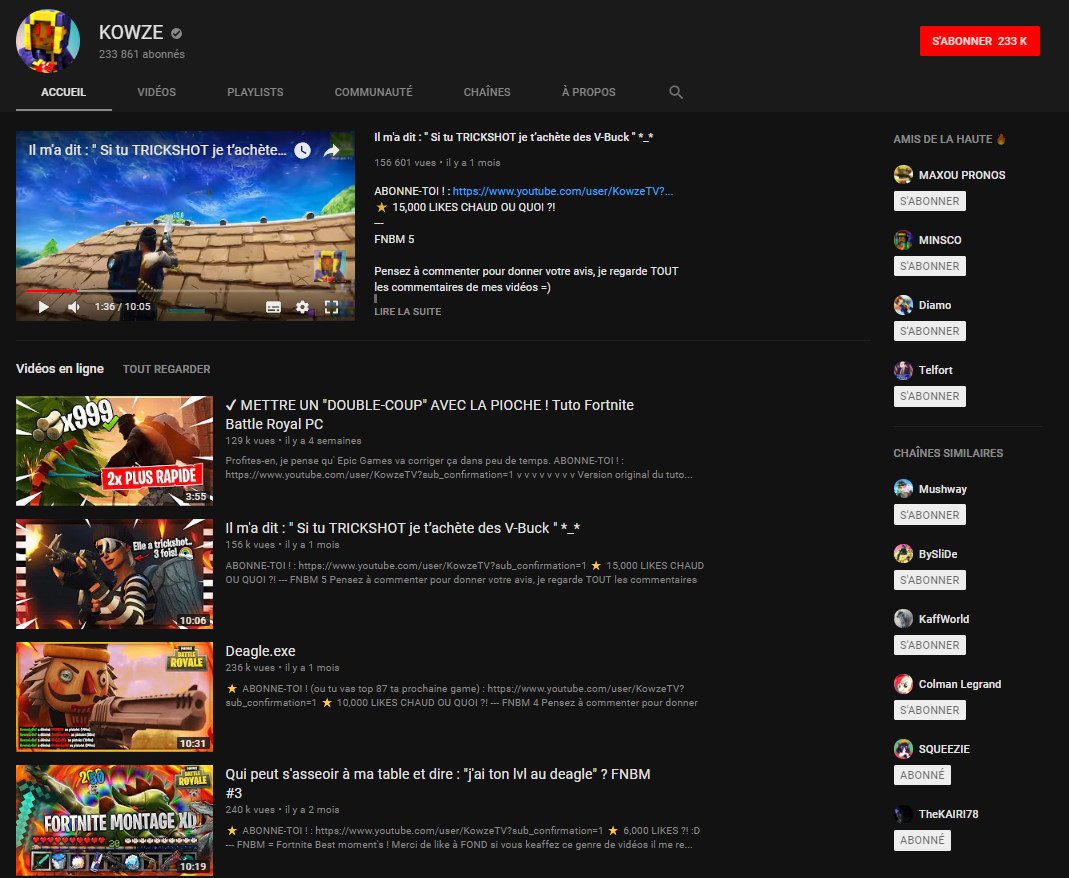Open the CHAÎNES tab

pyautogui.click(x=487, y=92)
